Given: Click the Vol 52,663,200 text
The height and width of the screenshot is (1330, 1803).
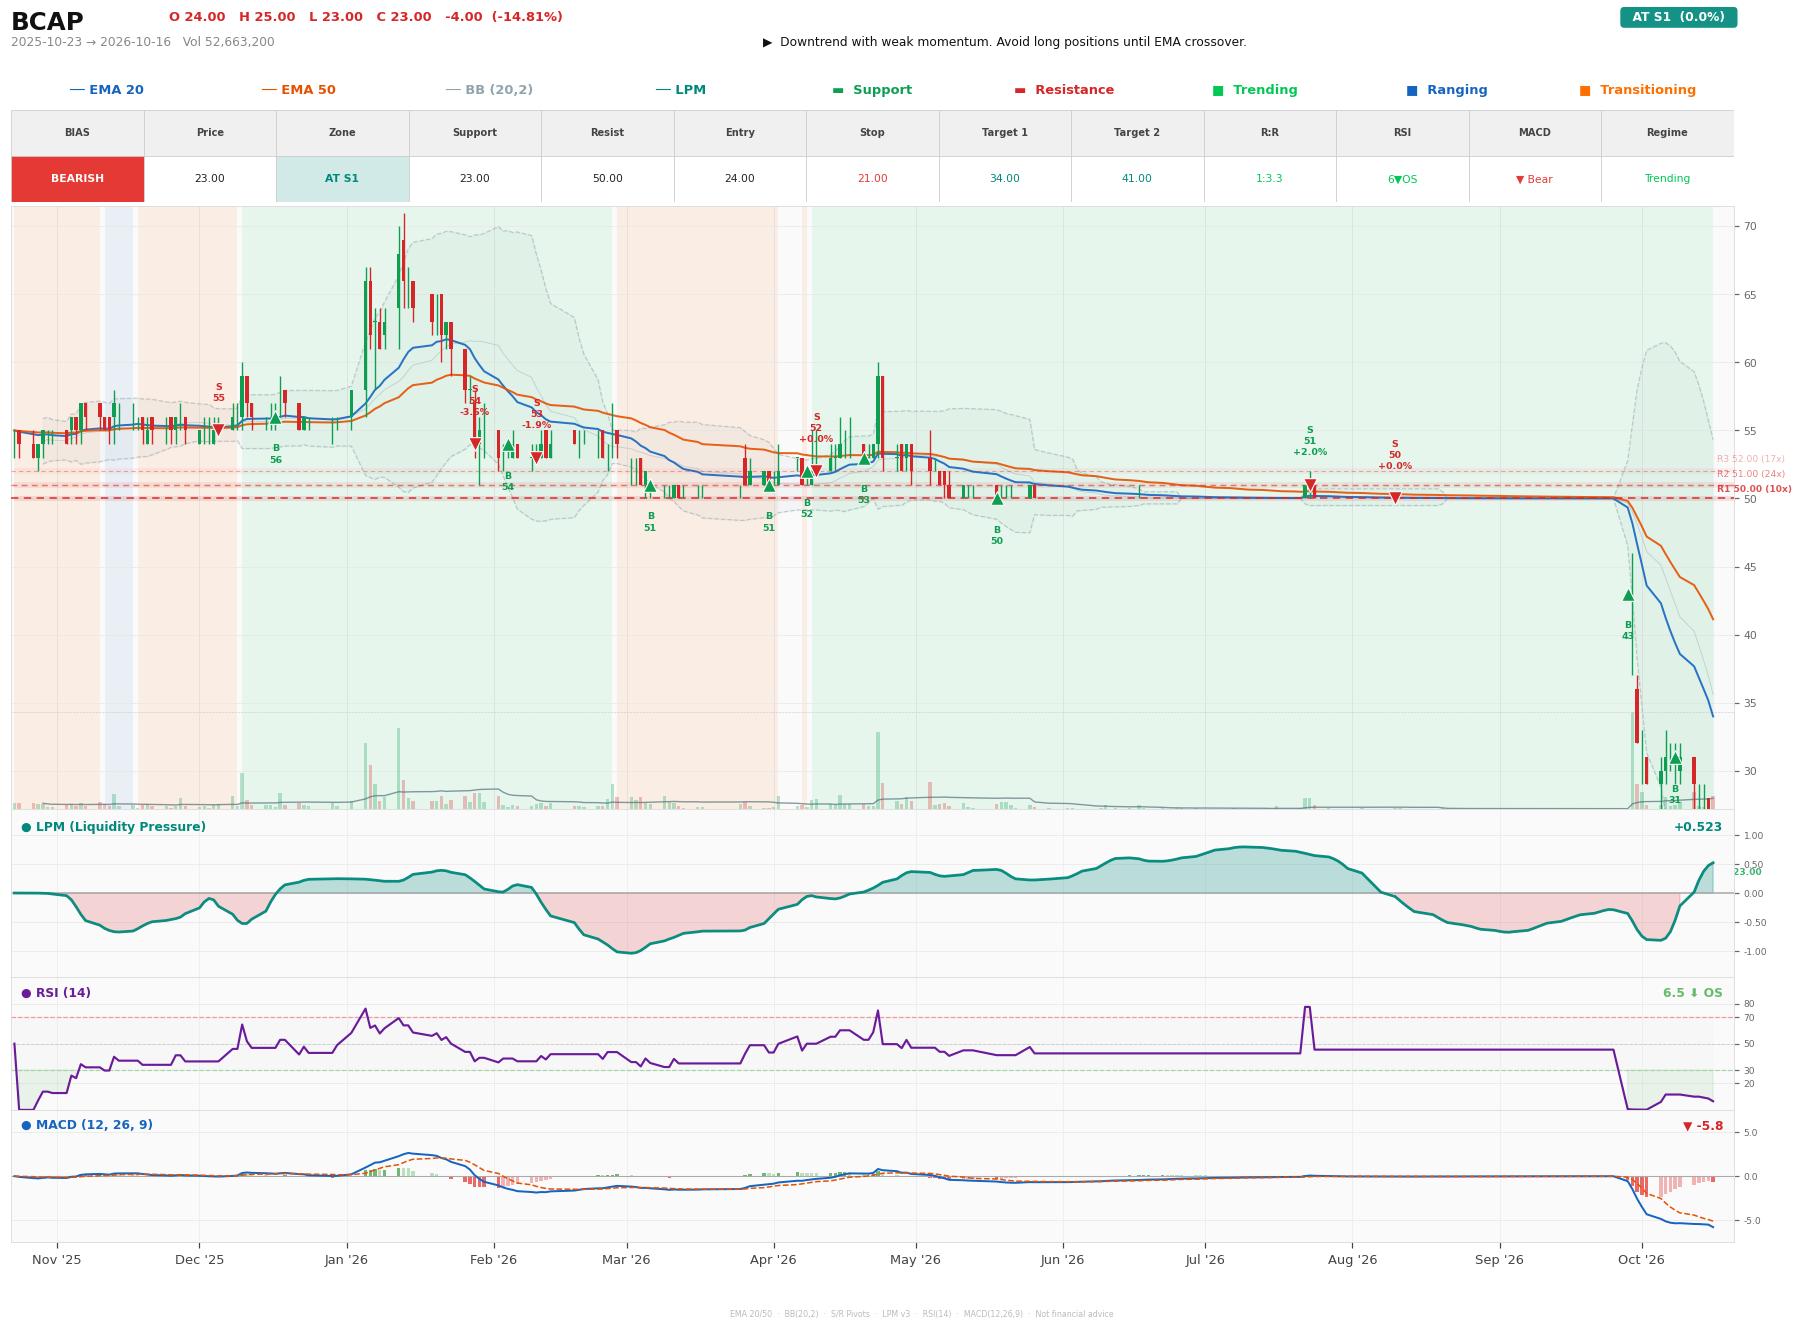Looking at the screenshot, I should coord(229,42).
